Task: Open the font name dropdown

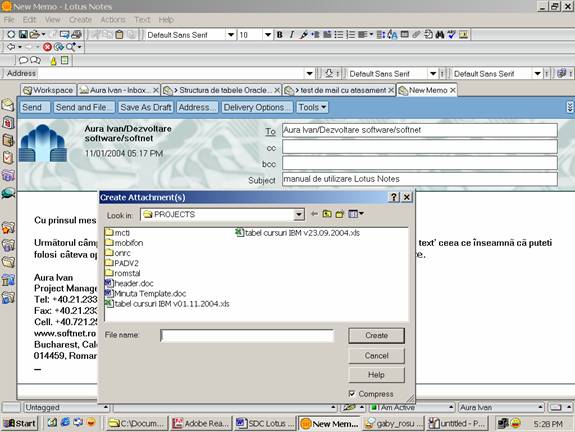Action: point(231,35)
